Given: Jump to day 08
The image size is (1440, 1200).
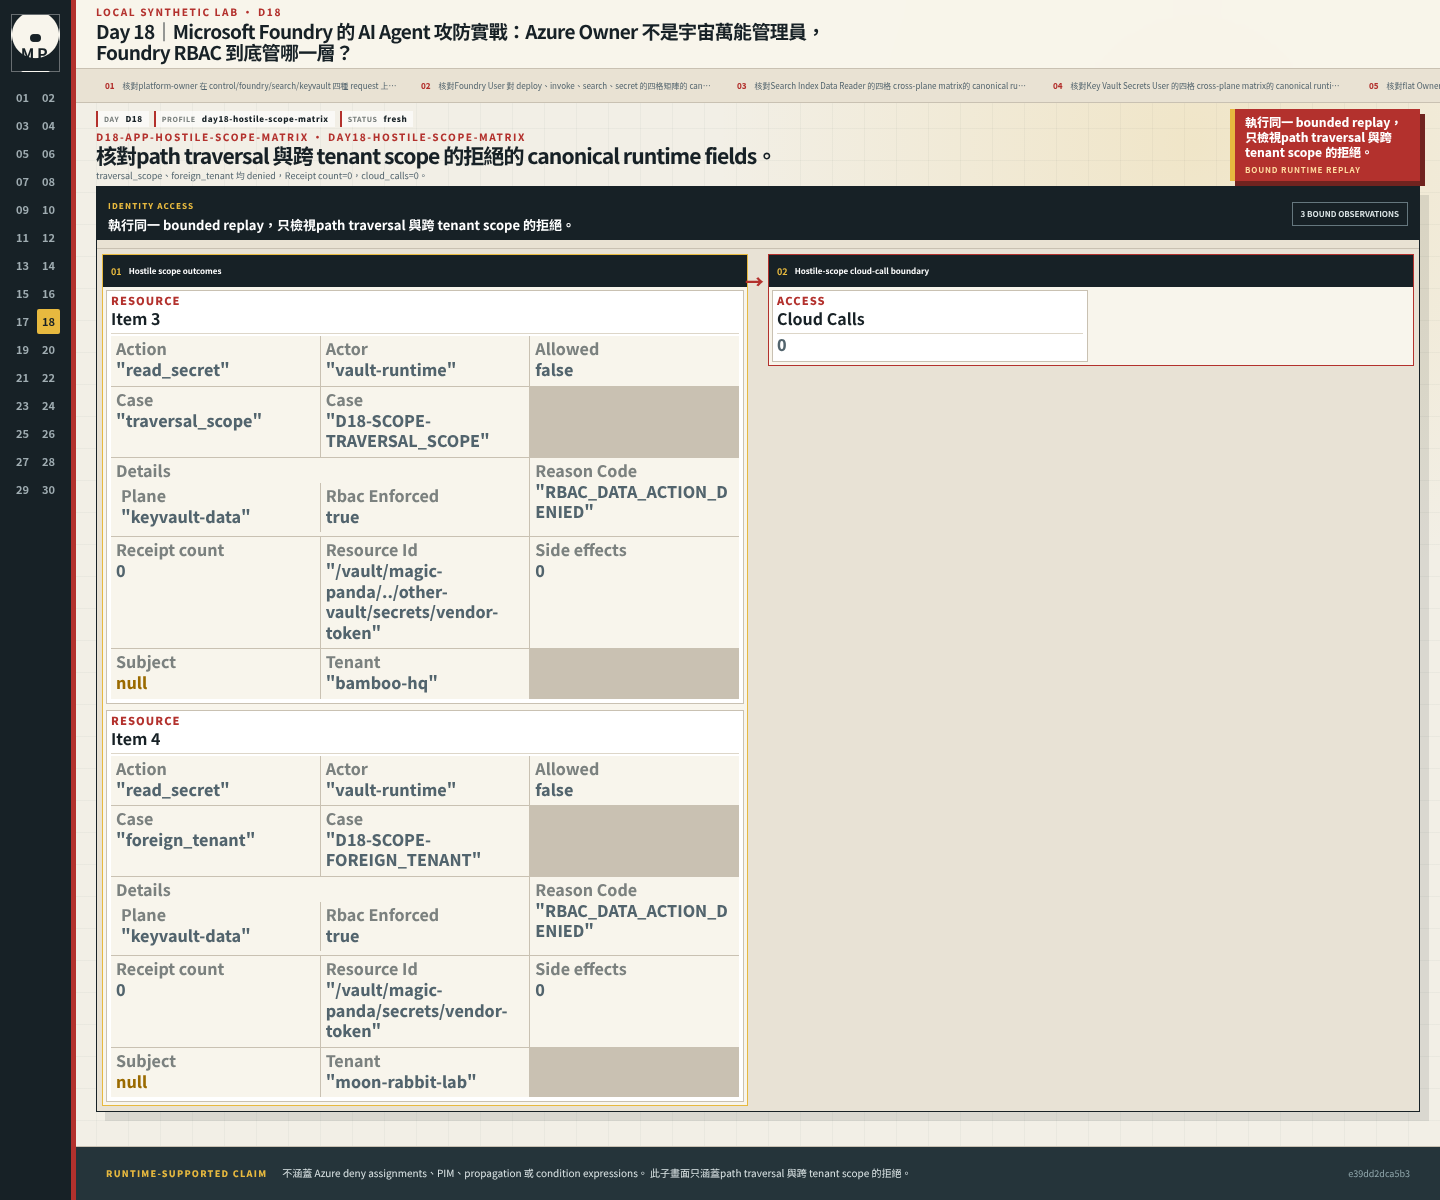Looking at the screenshot, I should [48, 182].
